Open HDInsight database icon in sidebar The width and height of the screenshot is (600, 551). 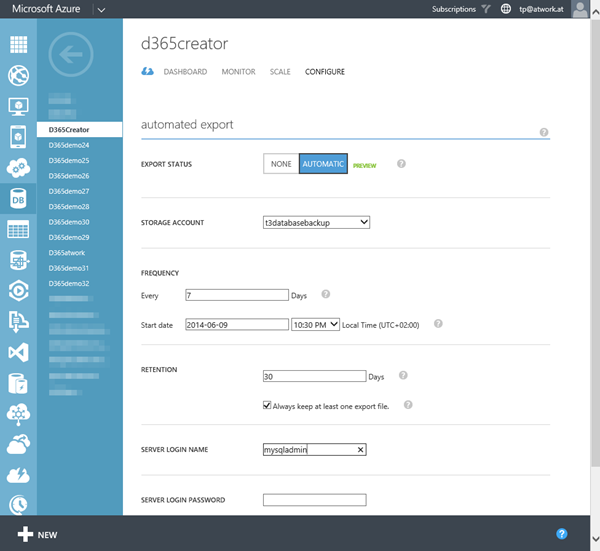coord(18,260)
